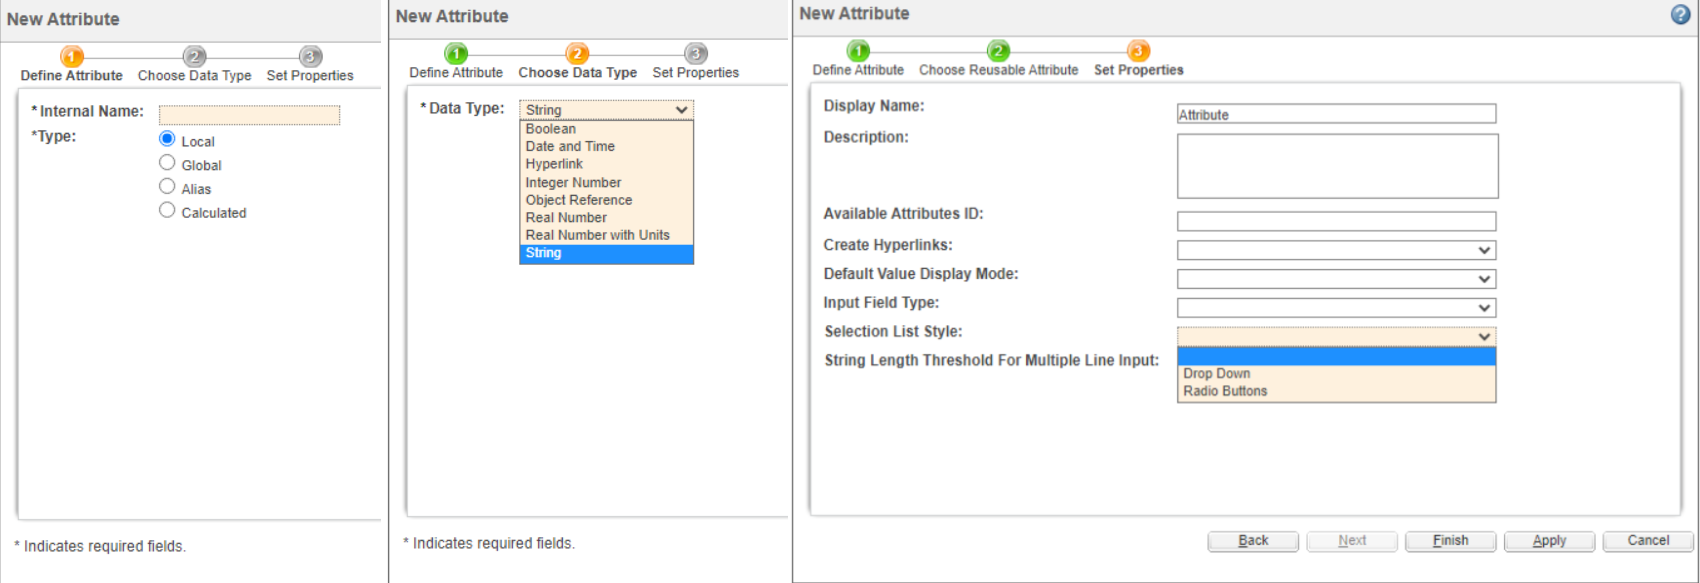The height and width of the screenshot is (583, 1700).
Task: Click the Available Attributes ID field
Action: pyautogui.click(x=1336, y=221)
